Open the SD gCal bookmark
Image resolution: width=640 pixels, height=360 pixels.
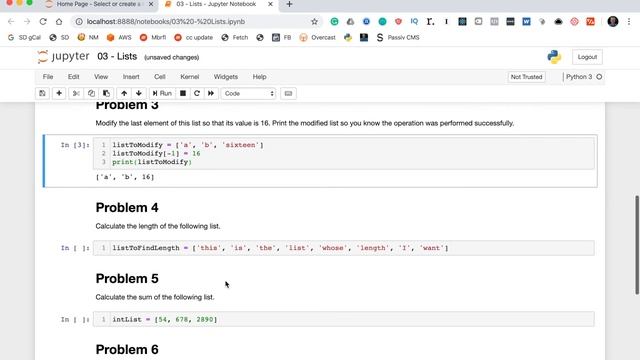coord(24,38)
